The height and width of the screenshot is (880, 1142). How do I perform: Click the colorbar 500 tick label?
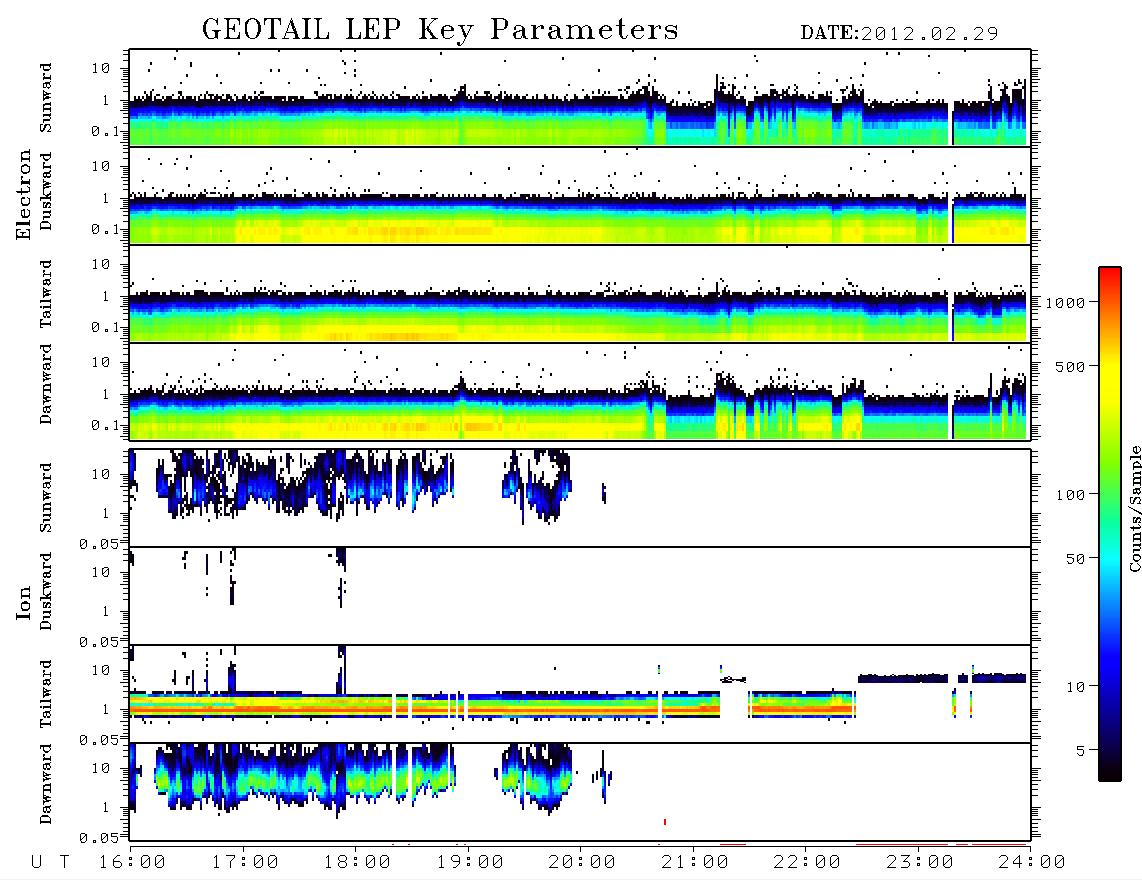point(1070,366)
